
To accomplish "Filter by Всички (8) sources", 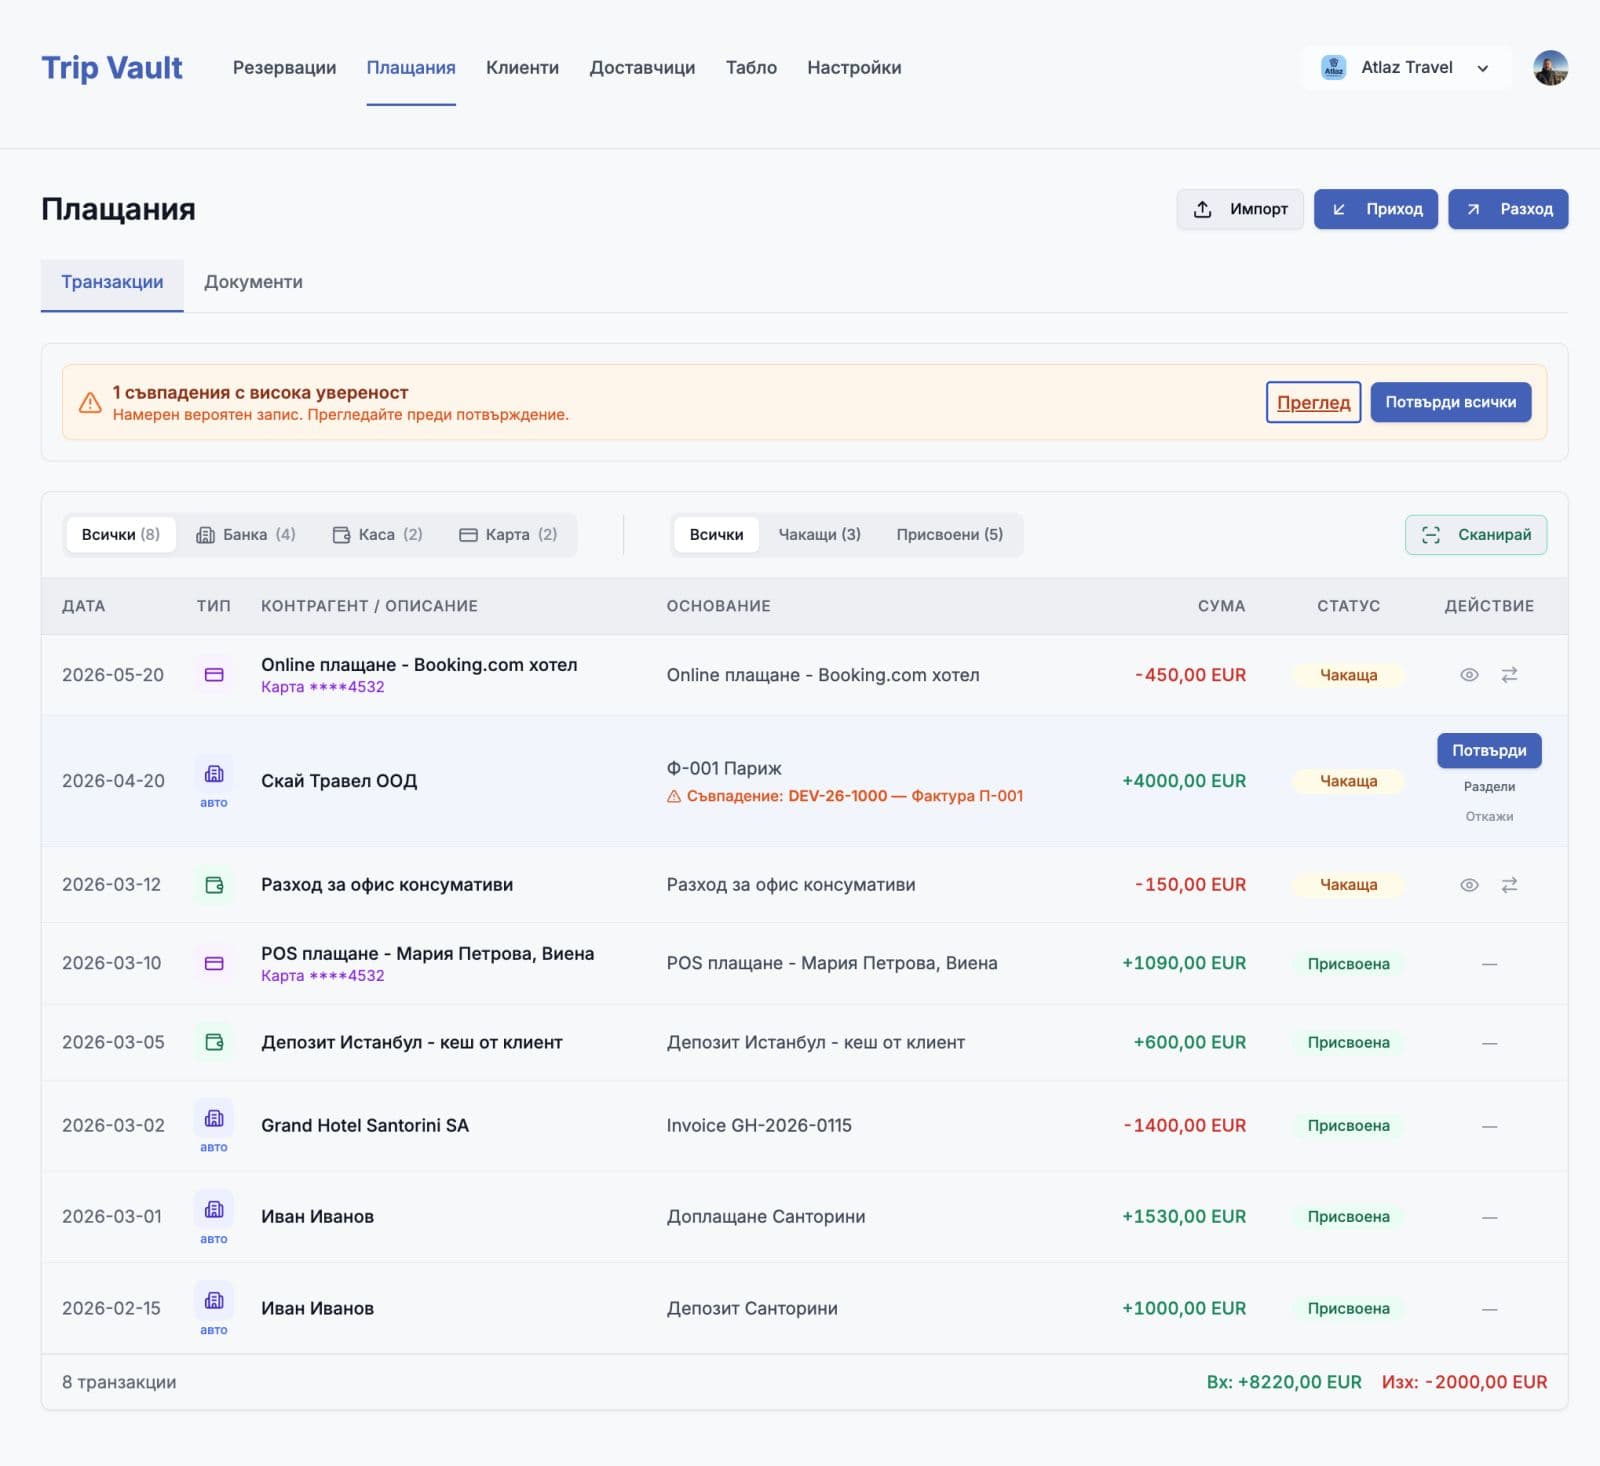I will point(121,534).
